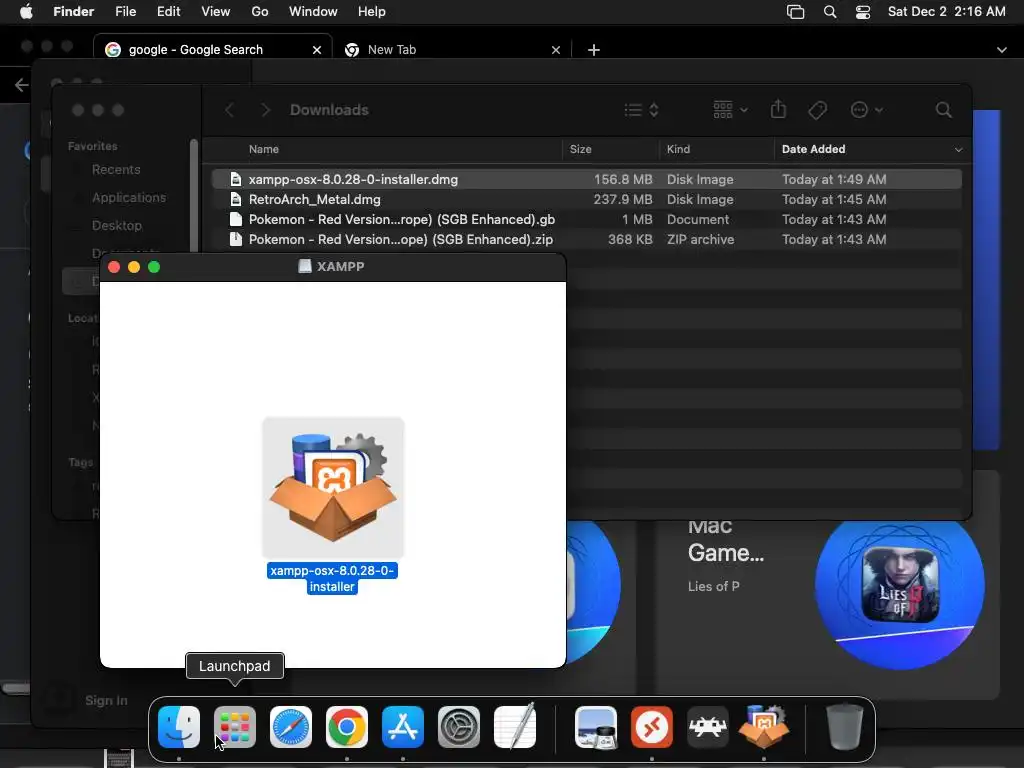Click the Tags icon in Downloads toolbar

click(x=817, y=110)
